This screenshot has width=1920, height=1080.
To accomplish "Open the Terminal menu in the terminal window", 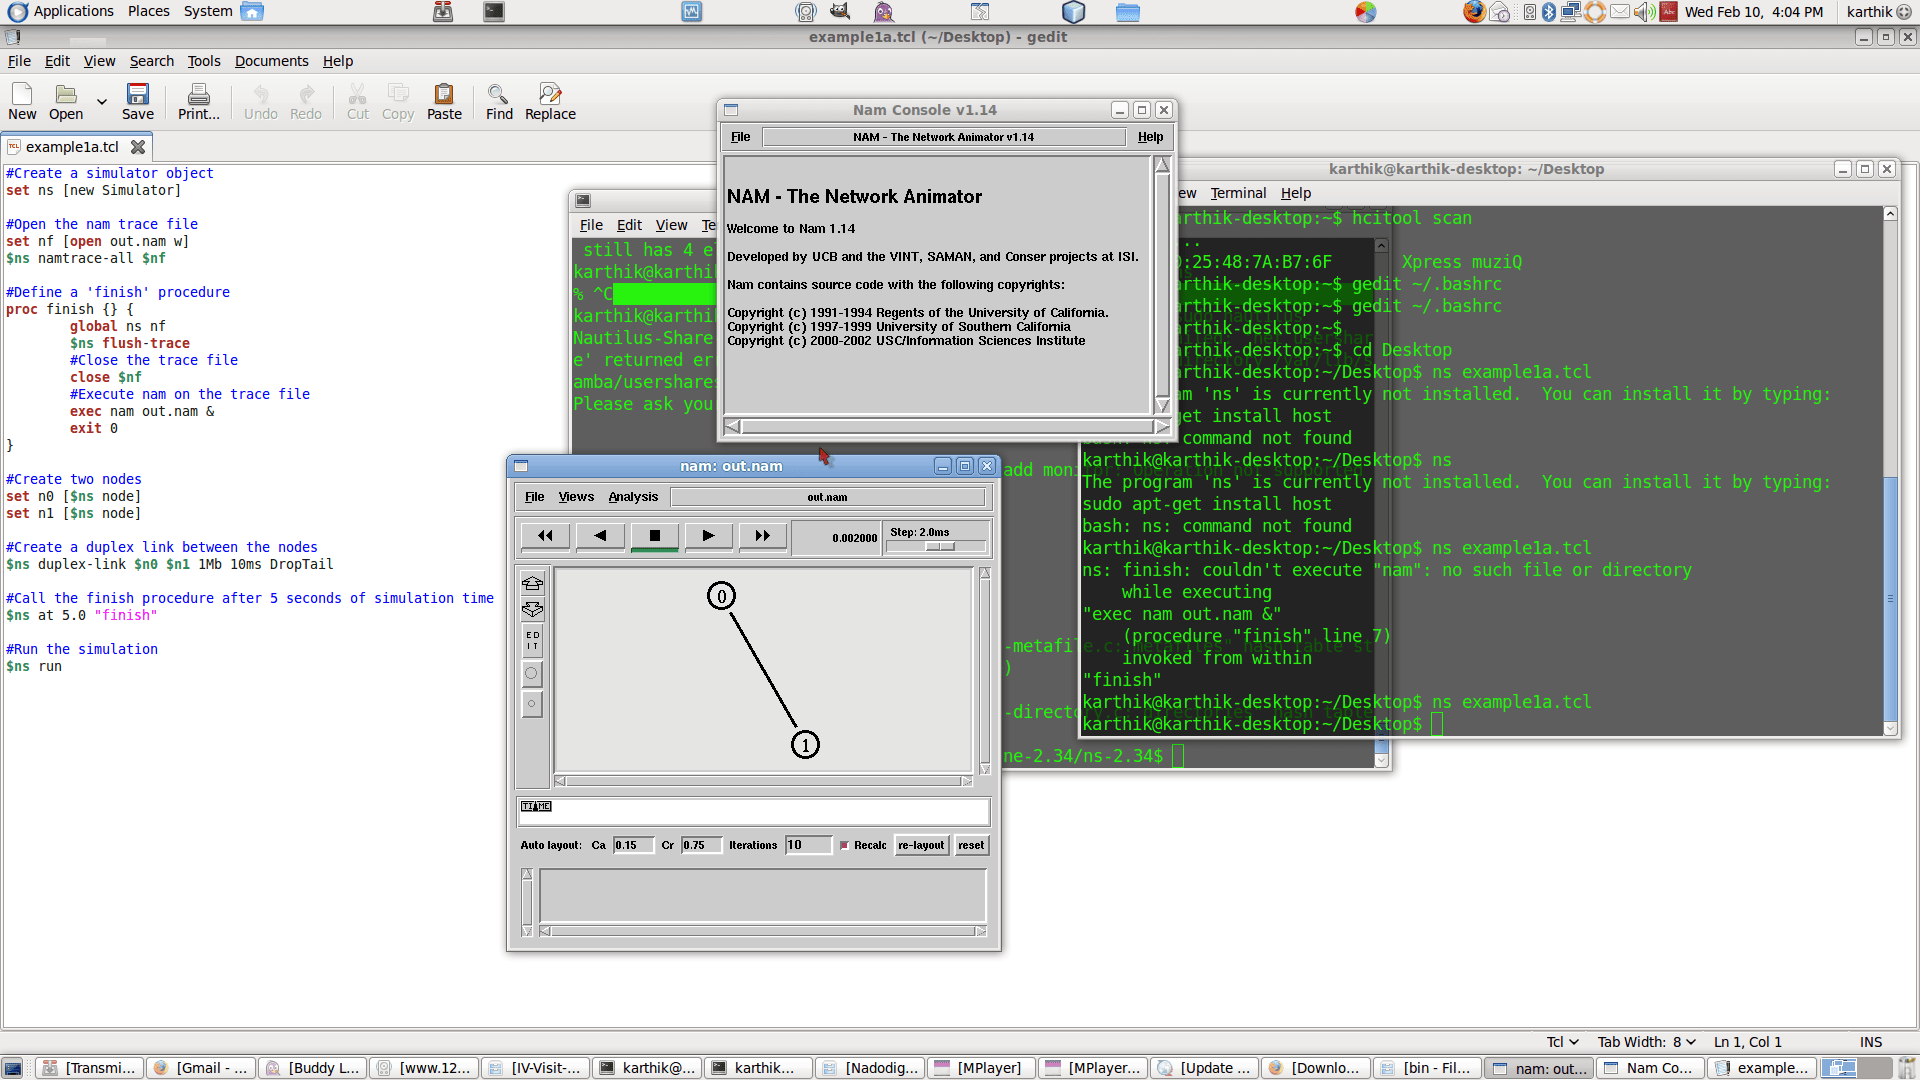I will pyautogui.click(x=1238, y=193).
